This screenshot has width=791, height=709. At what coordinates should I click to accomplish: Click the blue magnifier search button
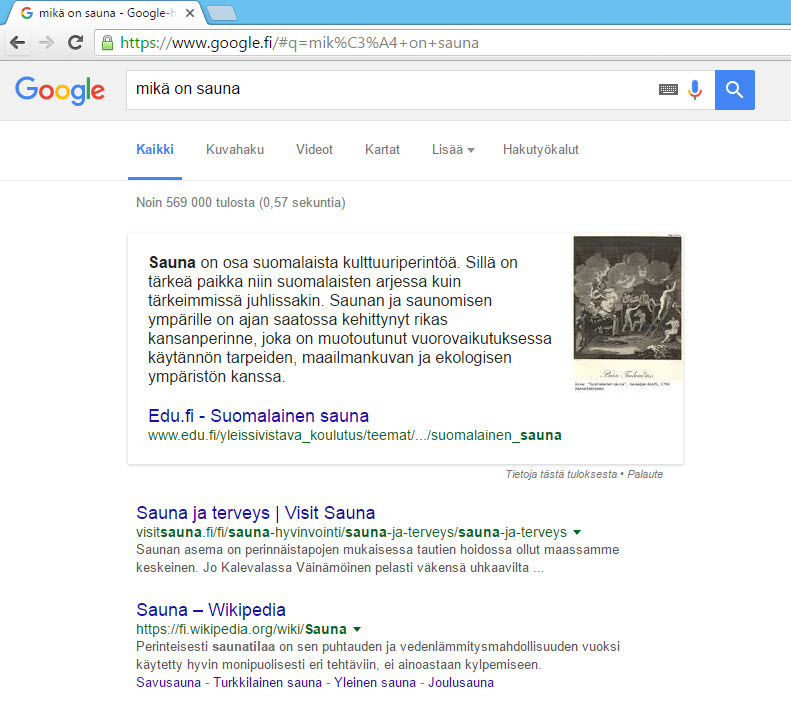734,90
